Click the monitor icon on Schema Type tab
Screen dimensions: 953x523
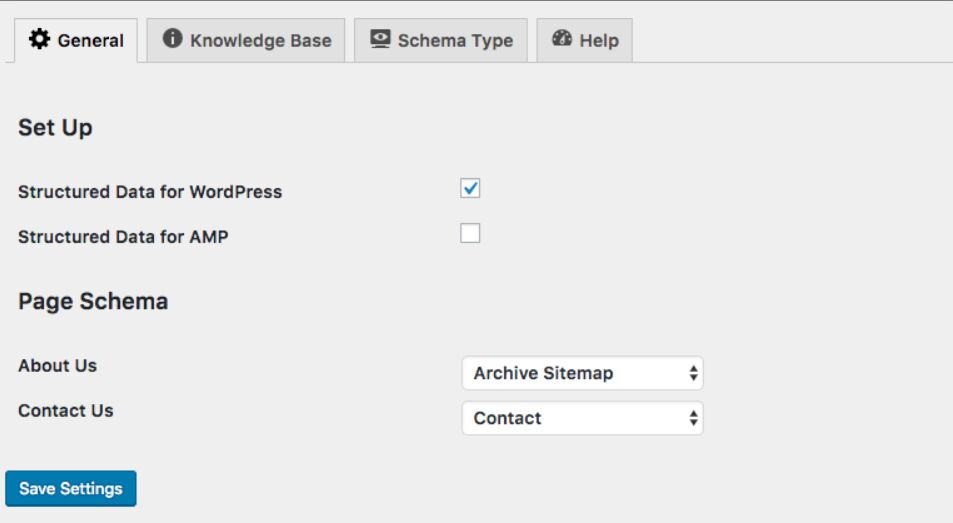coord(380,39)
